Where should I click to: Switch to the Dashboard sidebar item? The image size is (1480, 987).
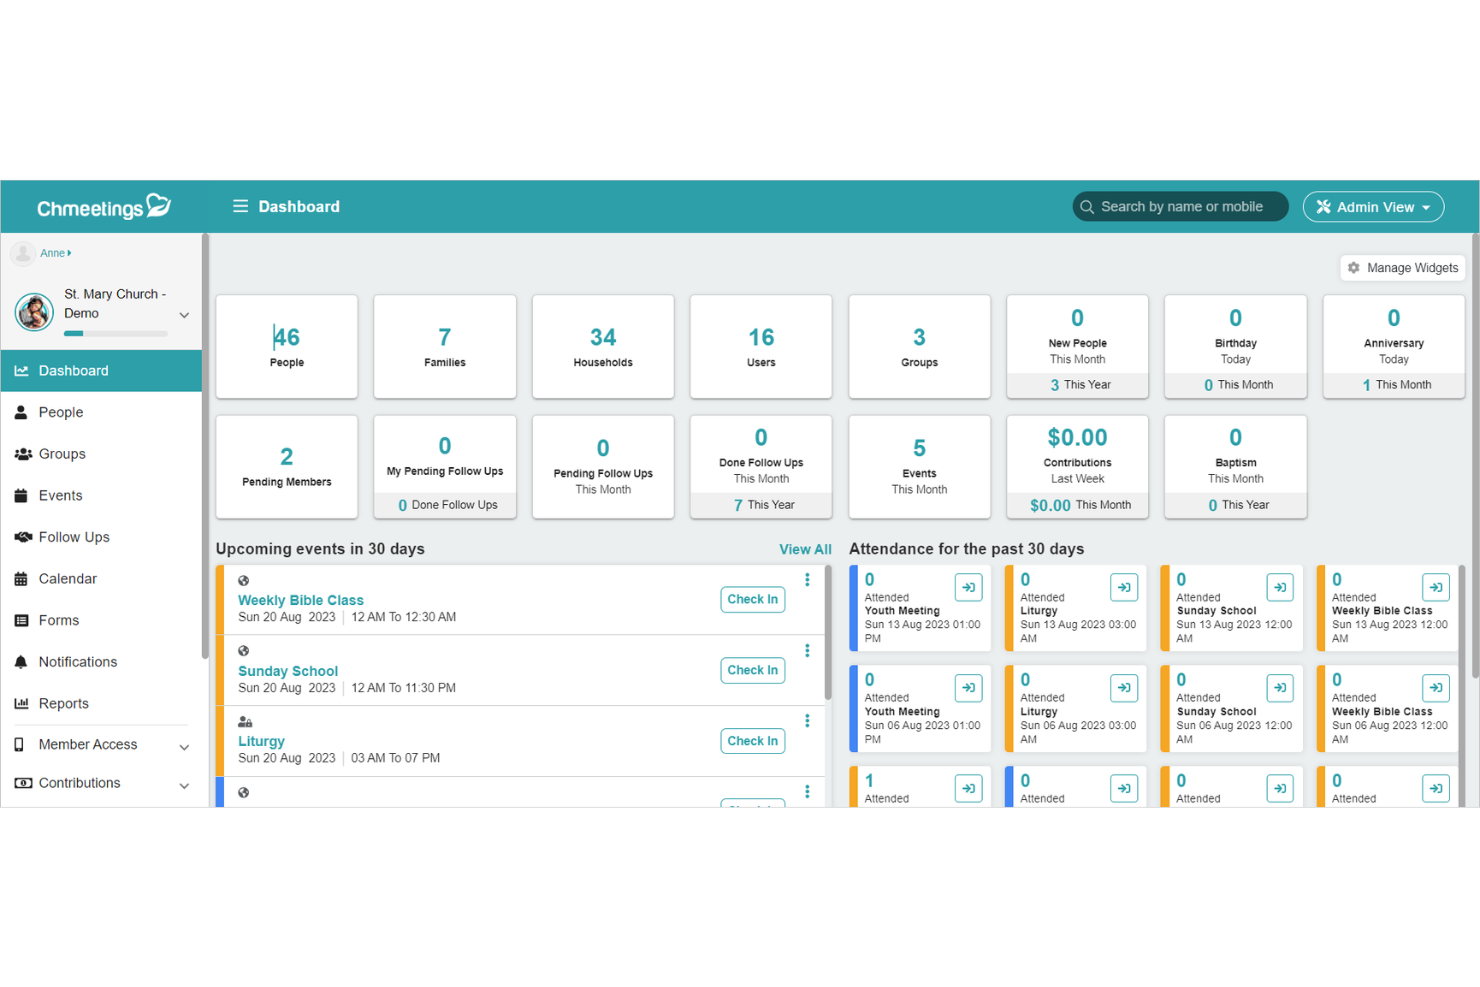coord(74,370)
